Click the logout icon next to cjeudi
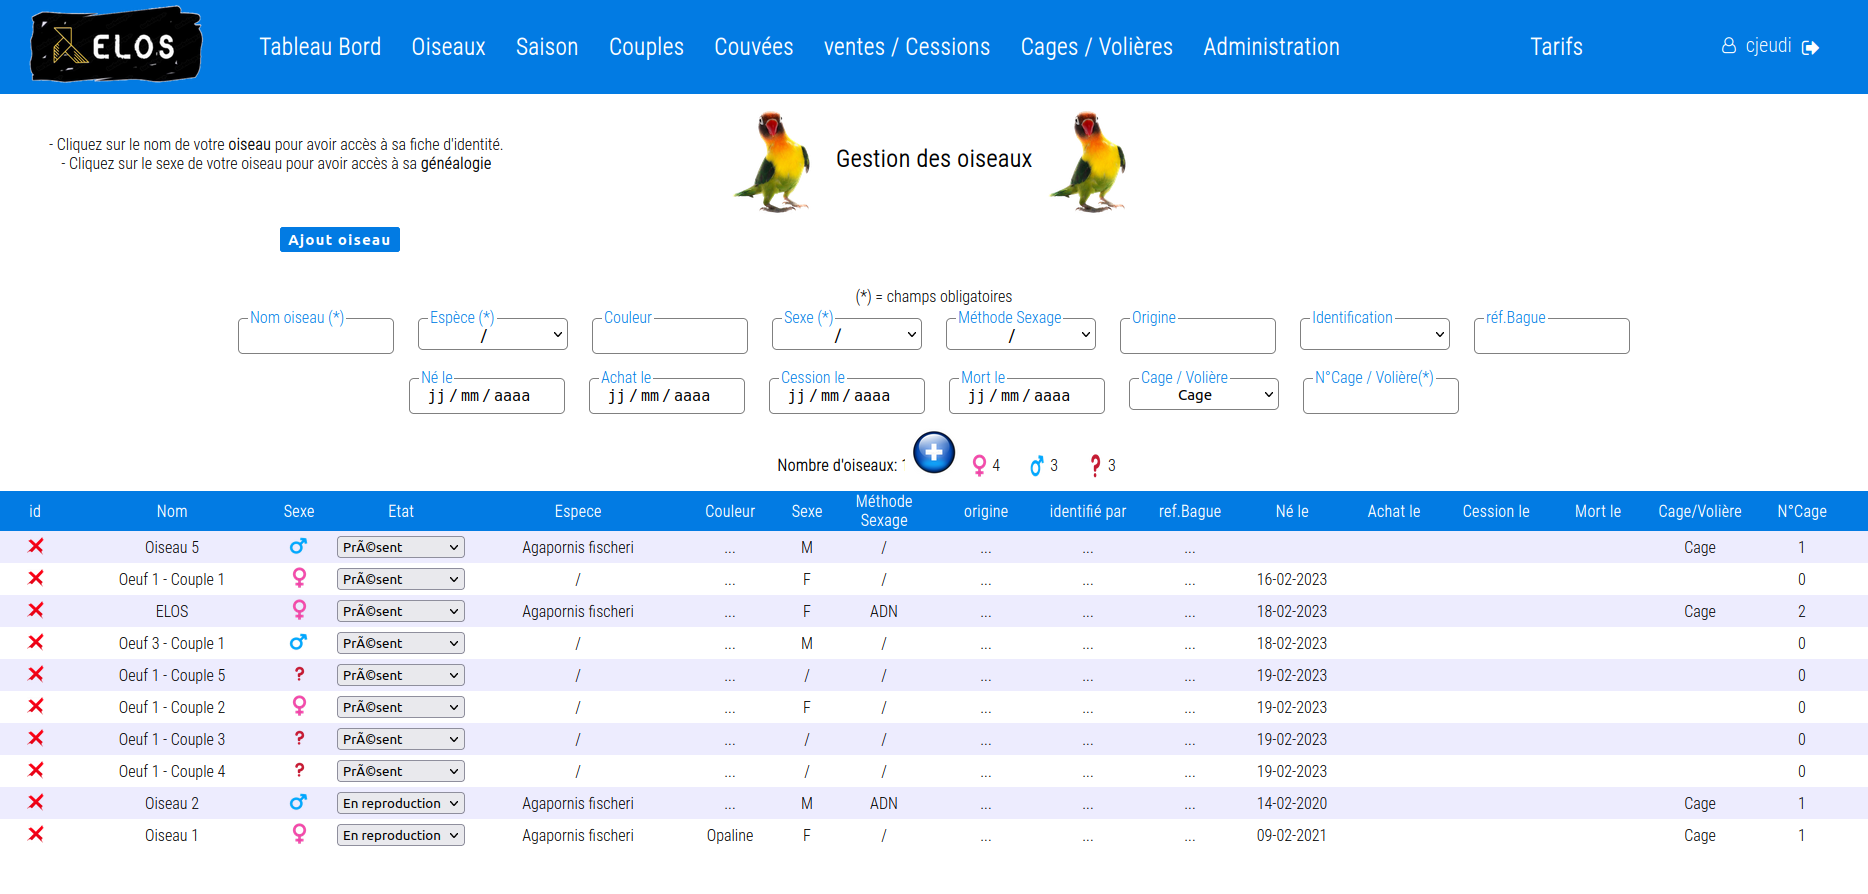Viewport: 1868px width, 894px height. 1810,47
